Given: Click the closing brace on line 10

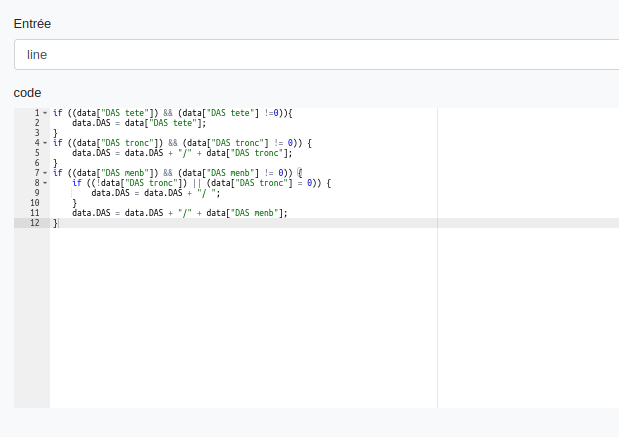Looking at the screenshot, I should click(74, 203).
